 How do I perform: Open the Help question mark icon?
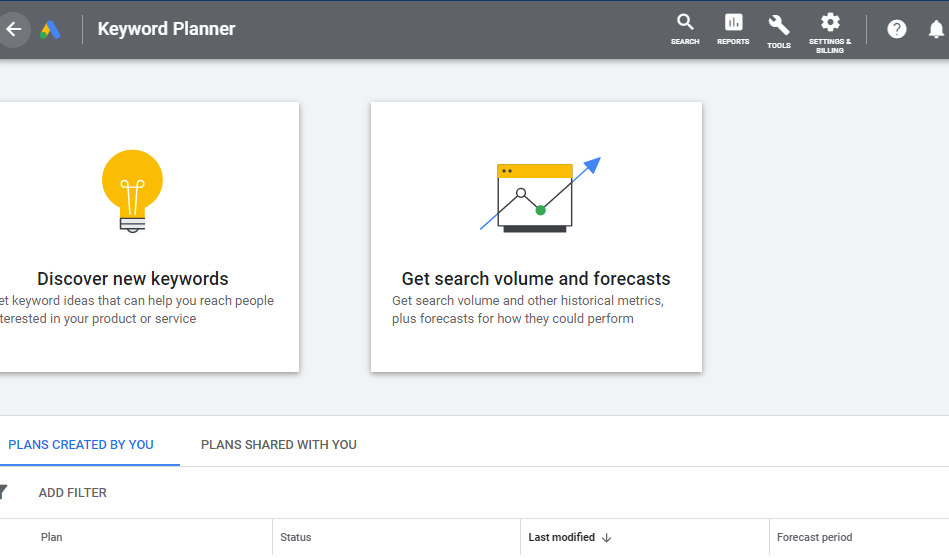point(897,29)
